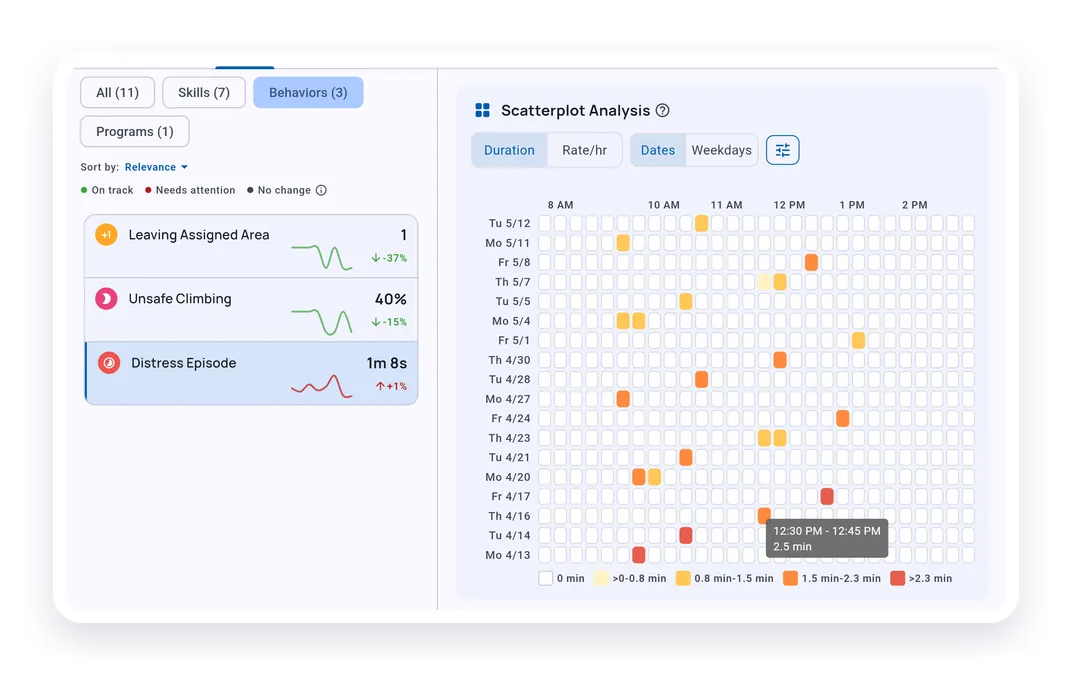The width and height of the screenshot is (1072, 676).
Task: Switch to the Skills (7) filter
Action: (x=204, y=92)
